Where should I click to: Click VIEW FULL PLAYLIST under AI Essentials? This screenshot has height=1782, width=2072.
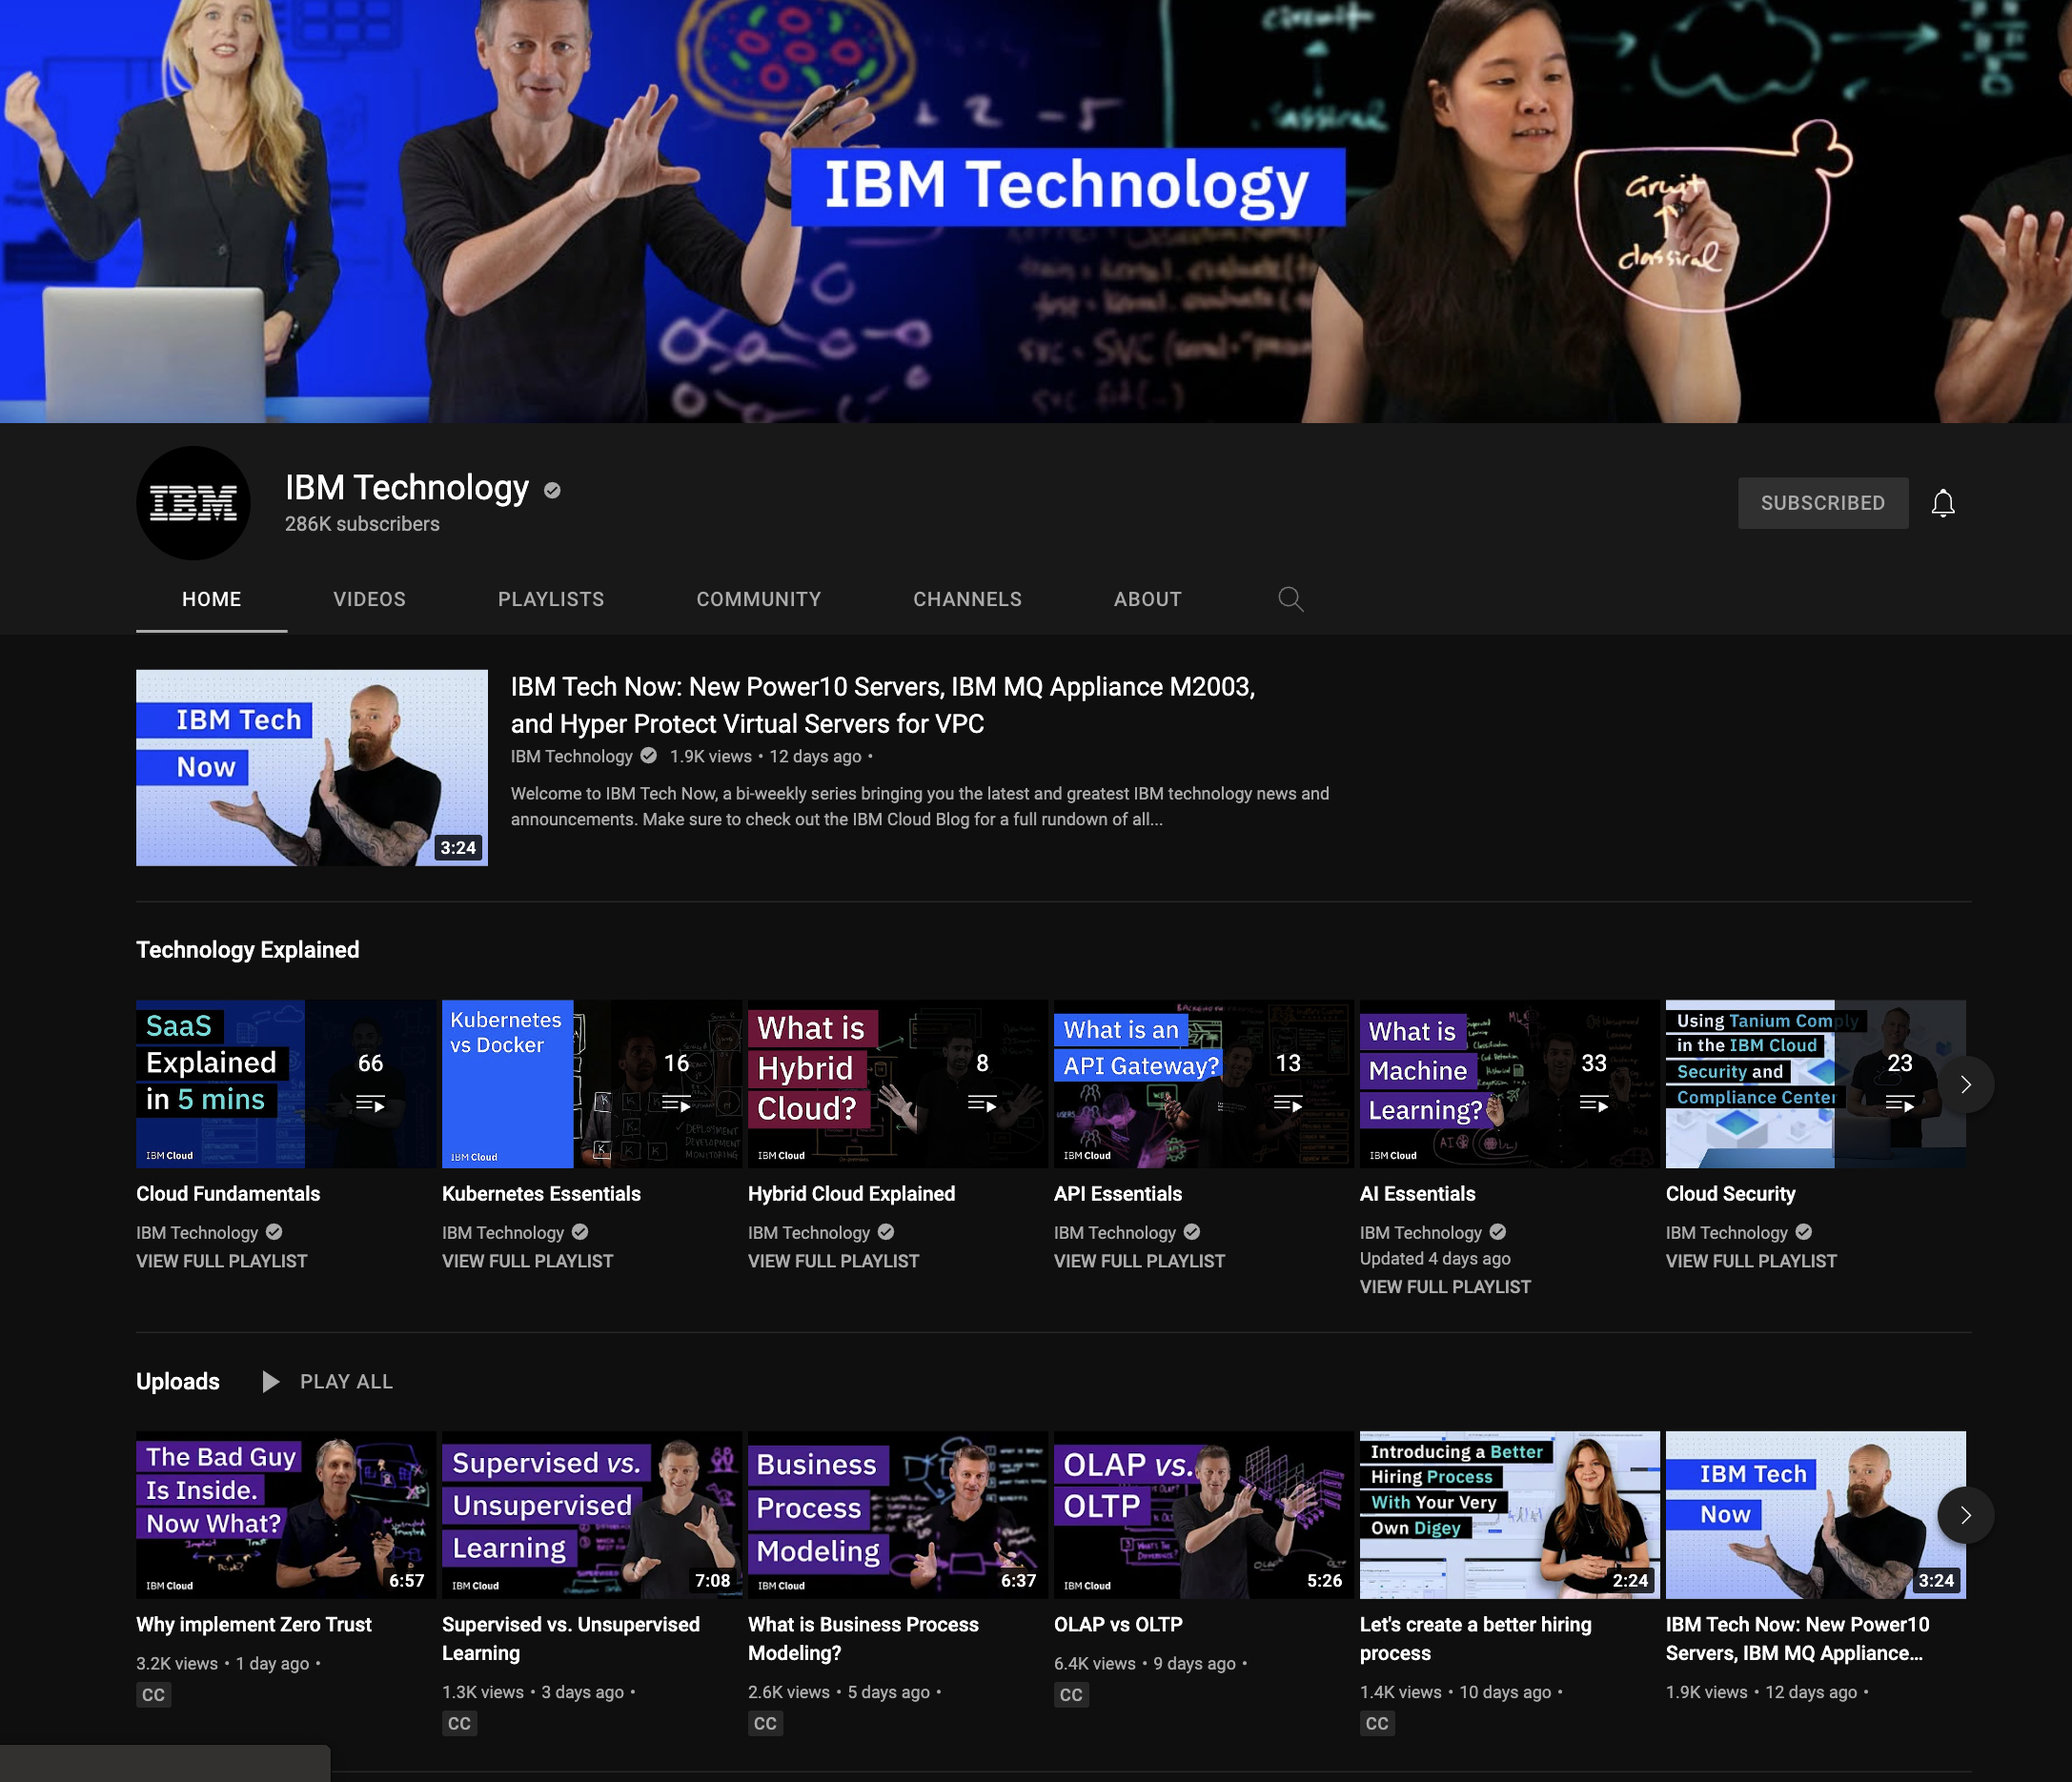tap(1445, 1287)
